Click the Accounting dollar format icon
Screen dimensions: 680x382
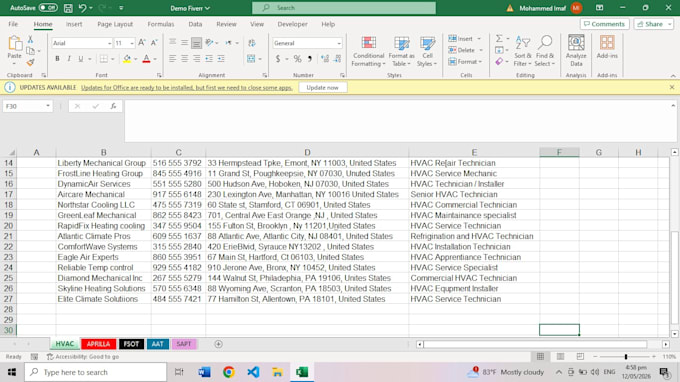278,59
